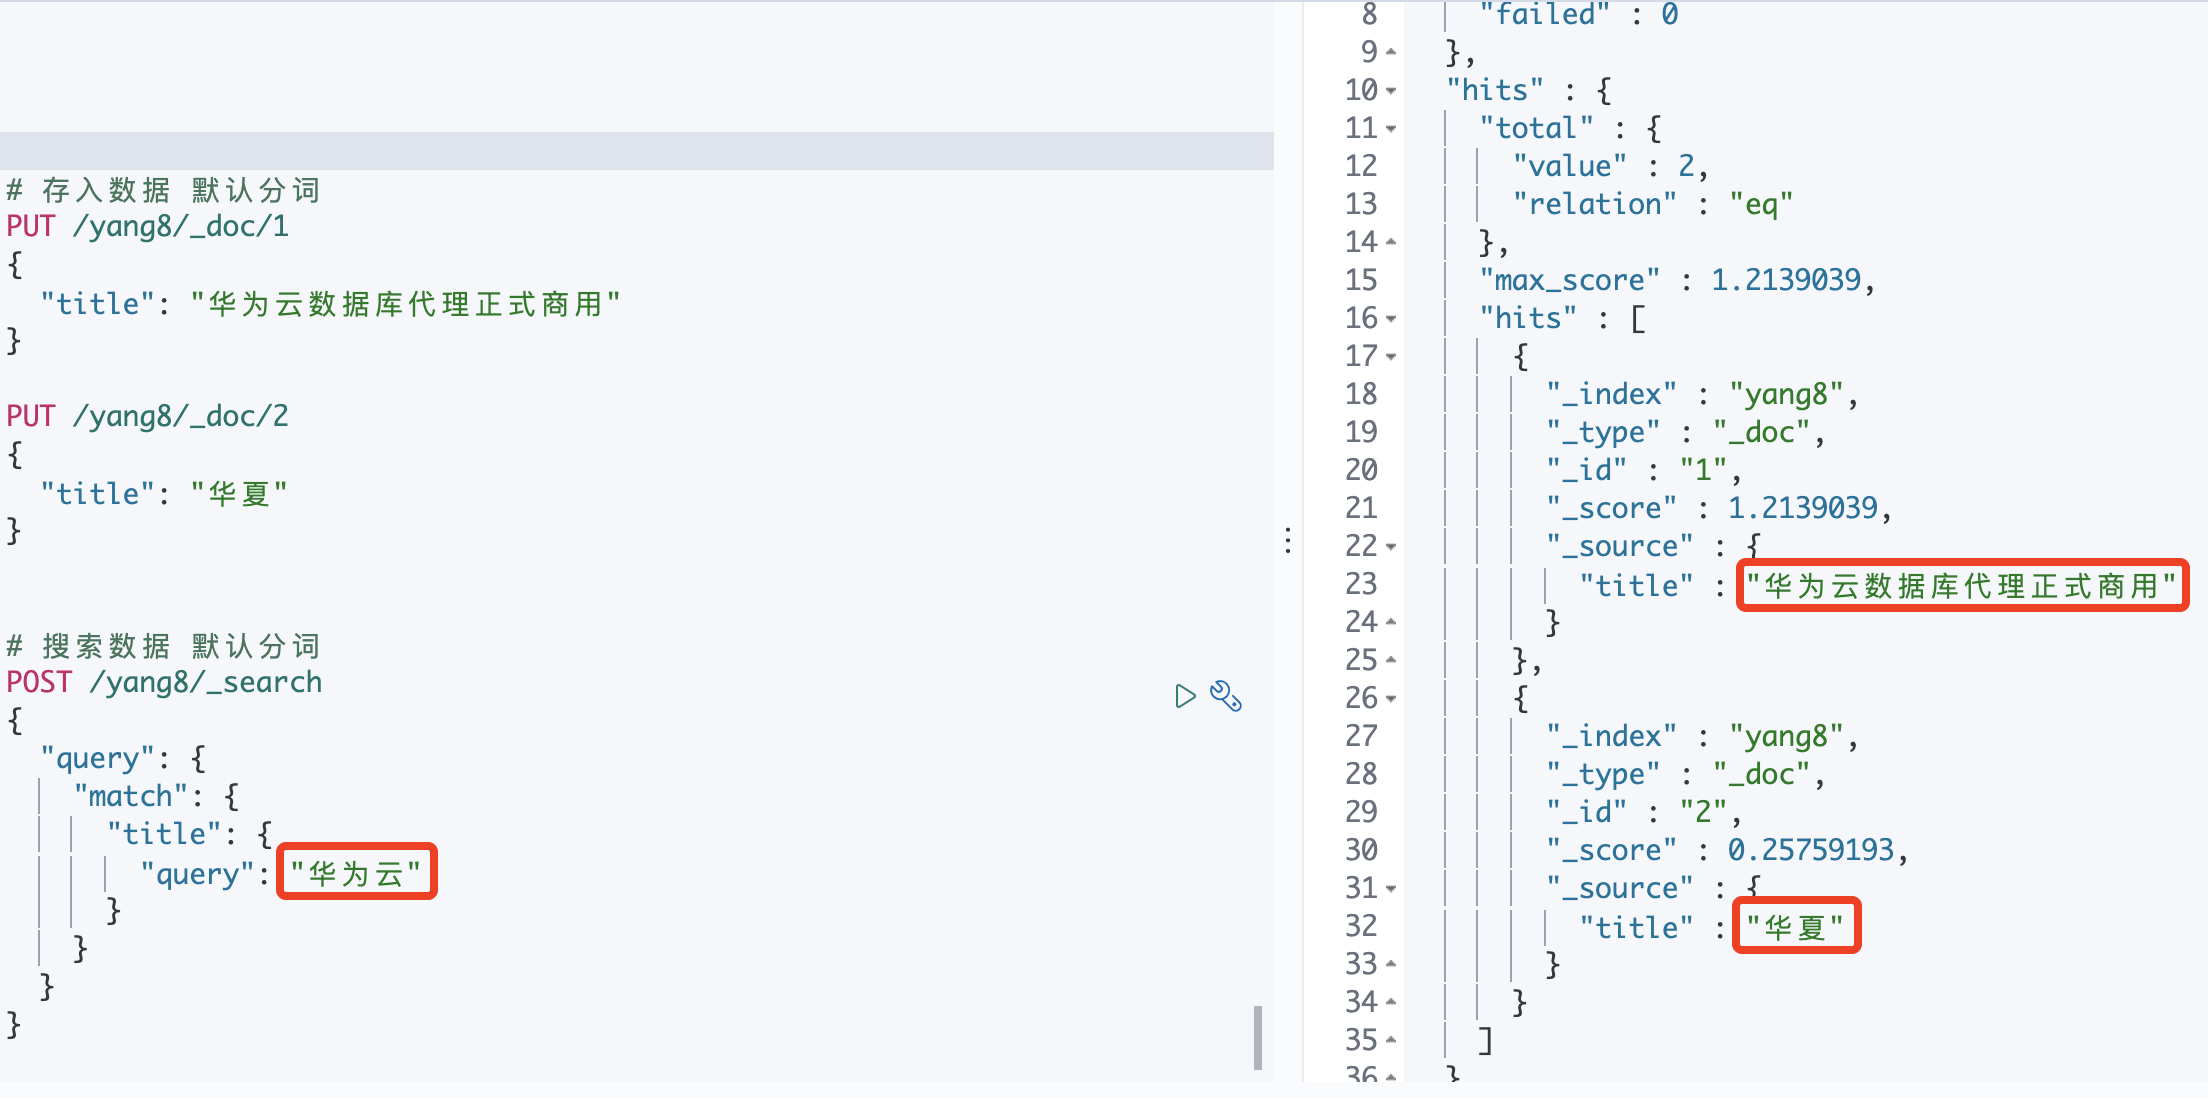
Task: Collapse the "hits" array at line 16
Action: [x=1391, y=319]
